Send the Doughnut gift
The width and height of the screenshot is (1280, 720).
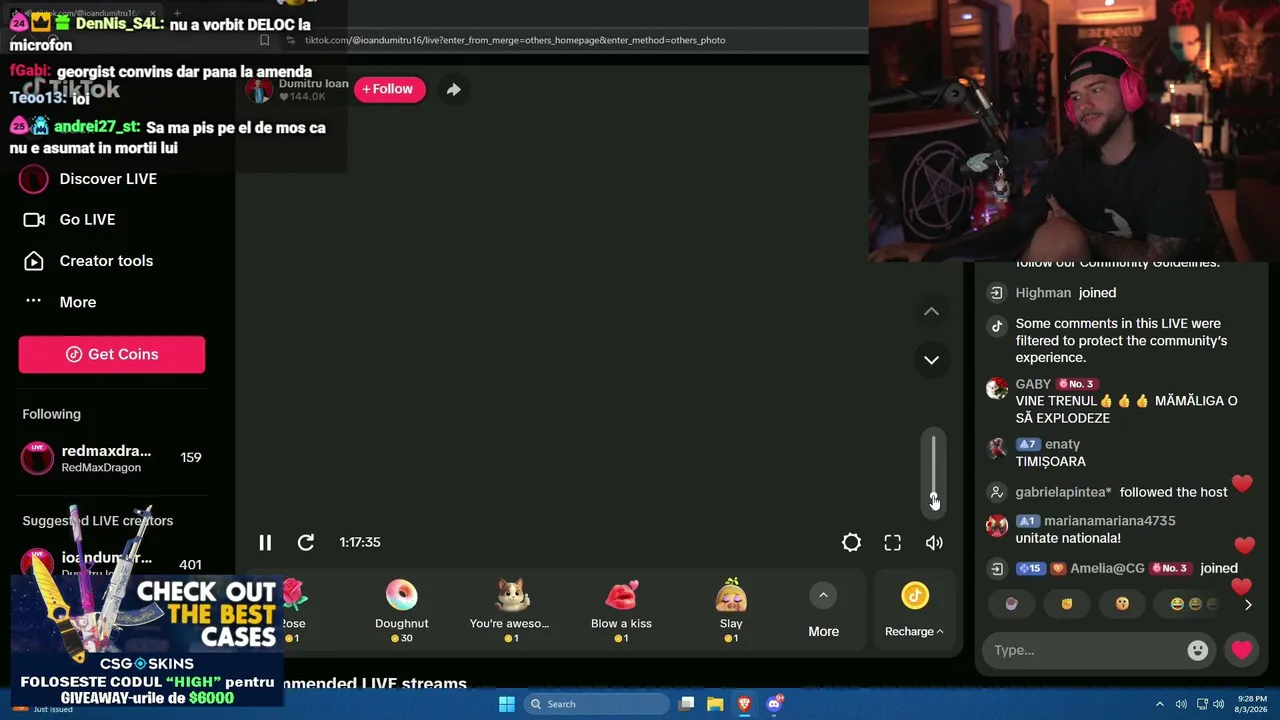pyautogui.click(x=401, y=610)
